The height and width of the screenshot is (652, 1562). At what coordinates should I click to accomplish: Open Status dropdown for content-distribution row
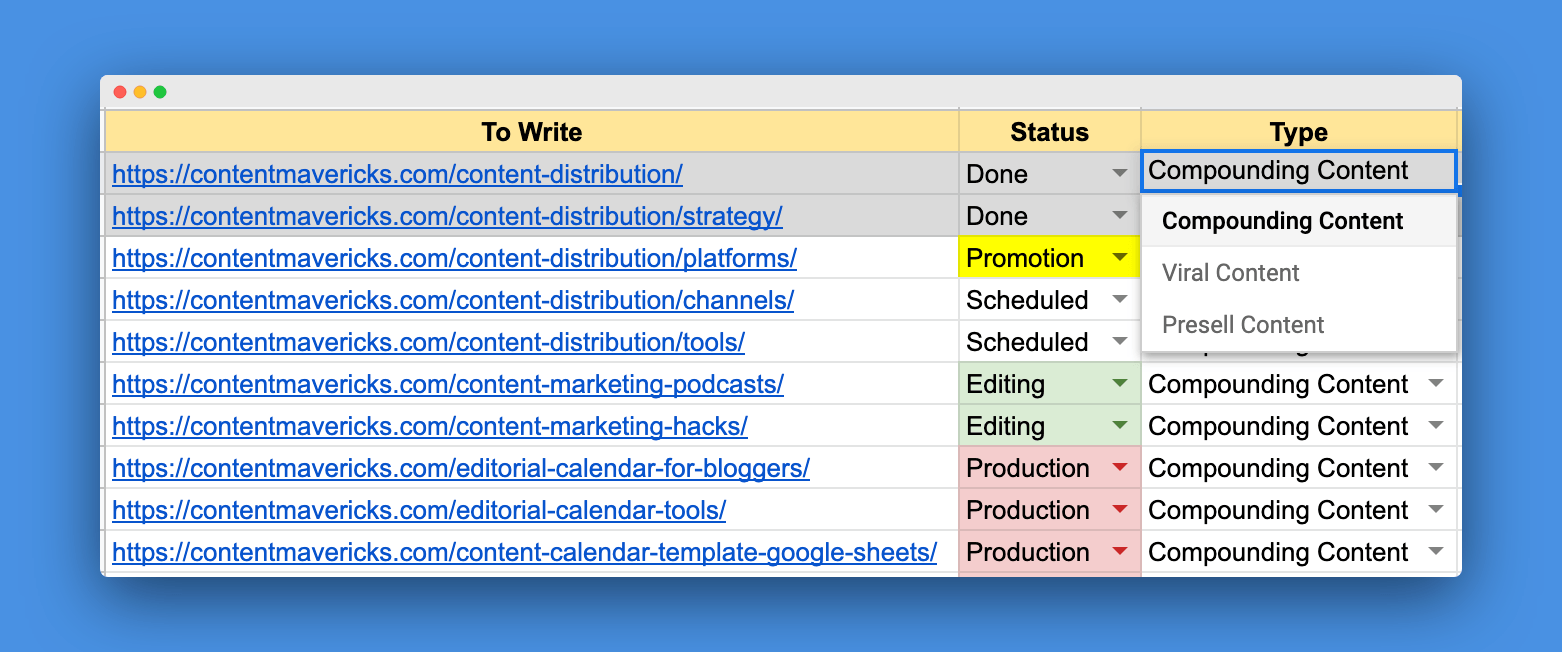1119,174
